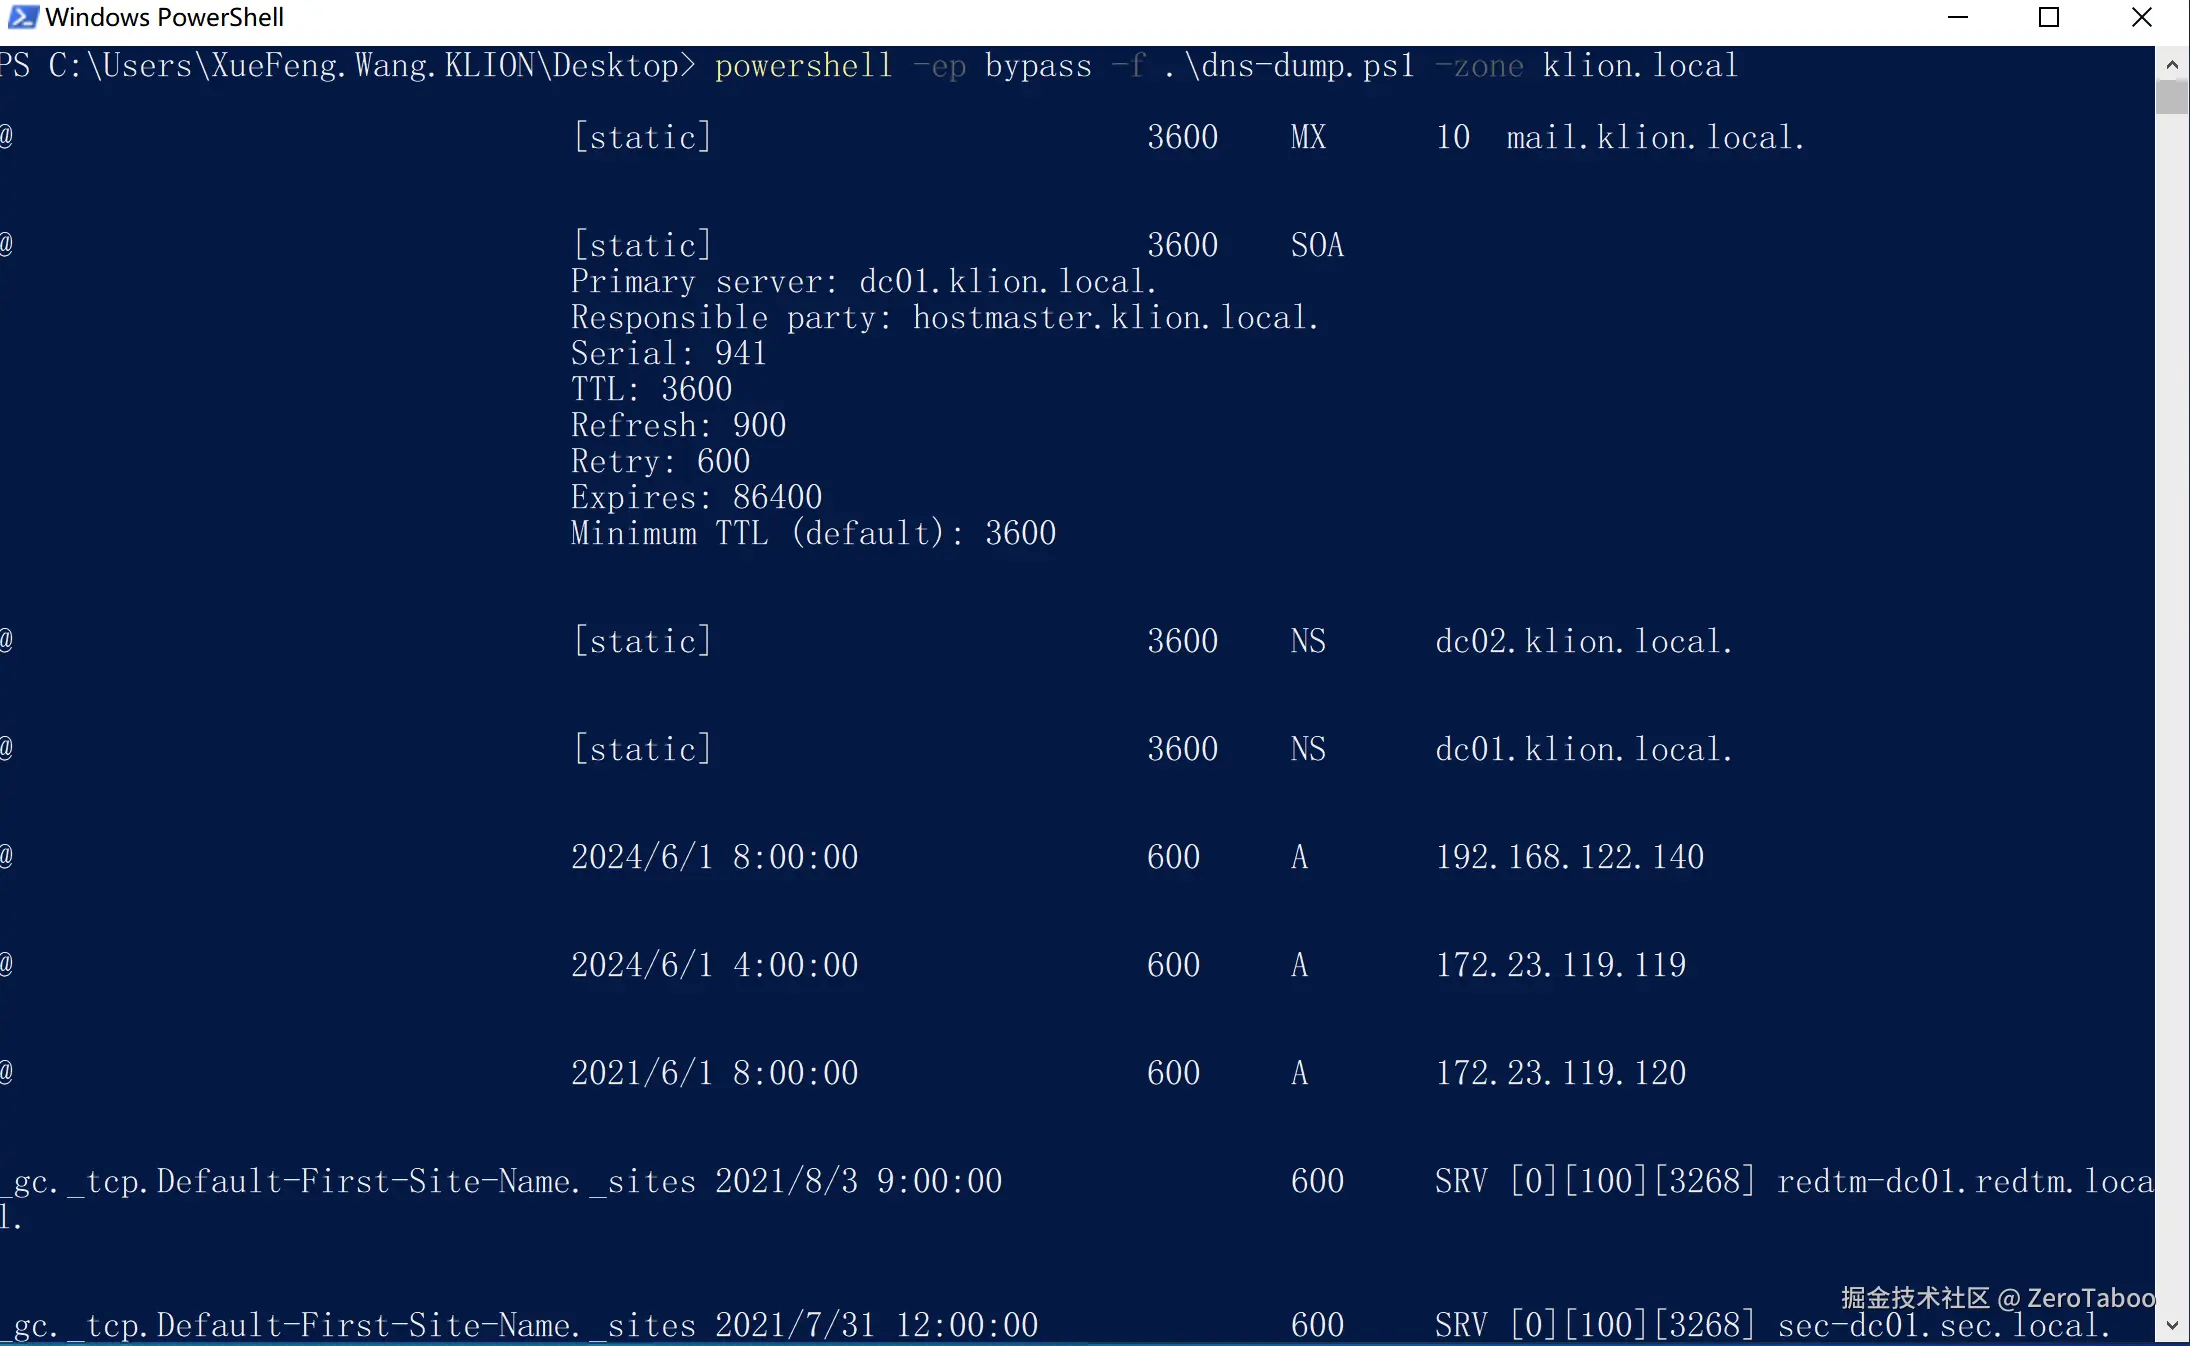Open the PowerShell icon system menu
This screenshot has width=2190, height=1346.
pyautogui.click(x=22, y=17)
